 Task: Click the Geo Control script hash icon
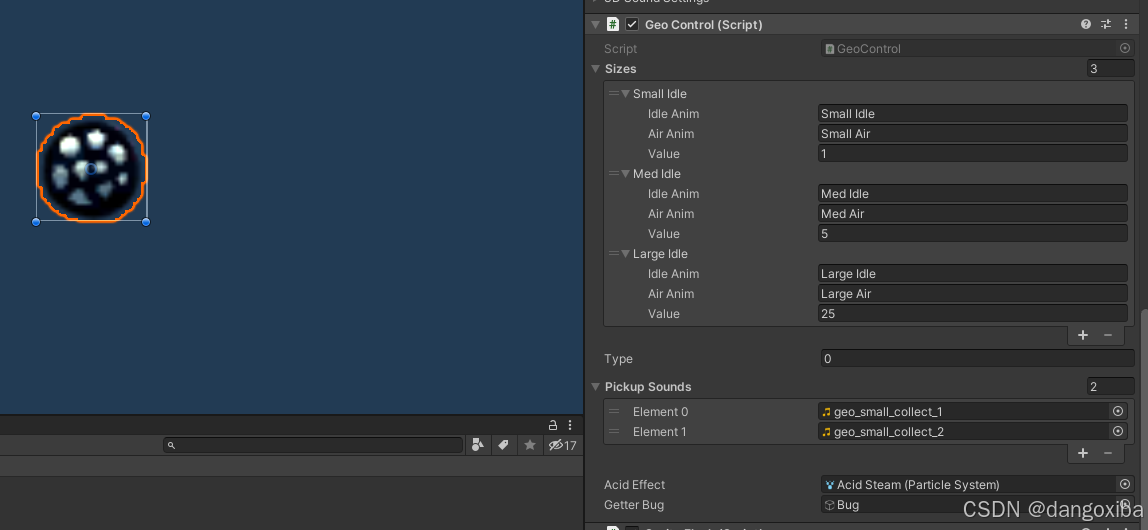tap(613, 24)
